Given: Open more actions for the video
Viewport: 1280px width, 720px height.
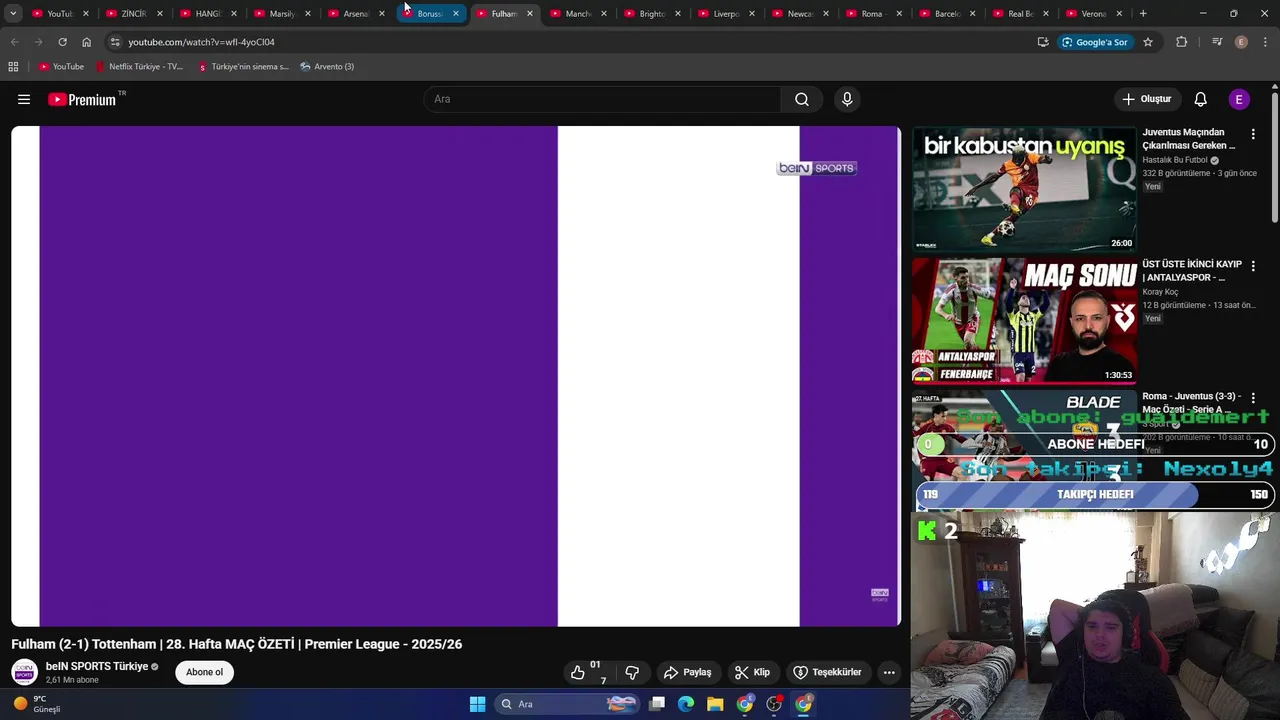Looking at the screenshot, I should (889, 672).
